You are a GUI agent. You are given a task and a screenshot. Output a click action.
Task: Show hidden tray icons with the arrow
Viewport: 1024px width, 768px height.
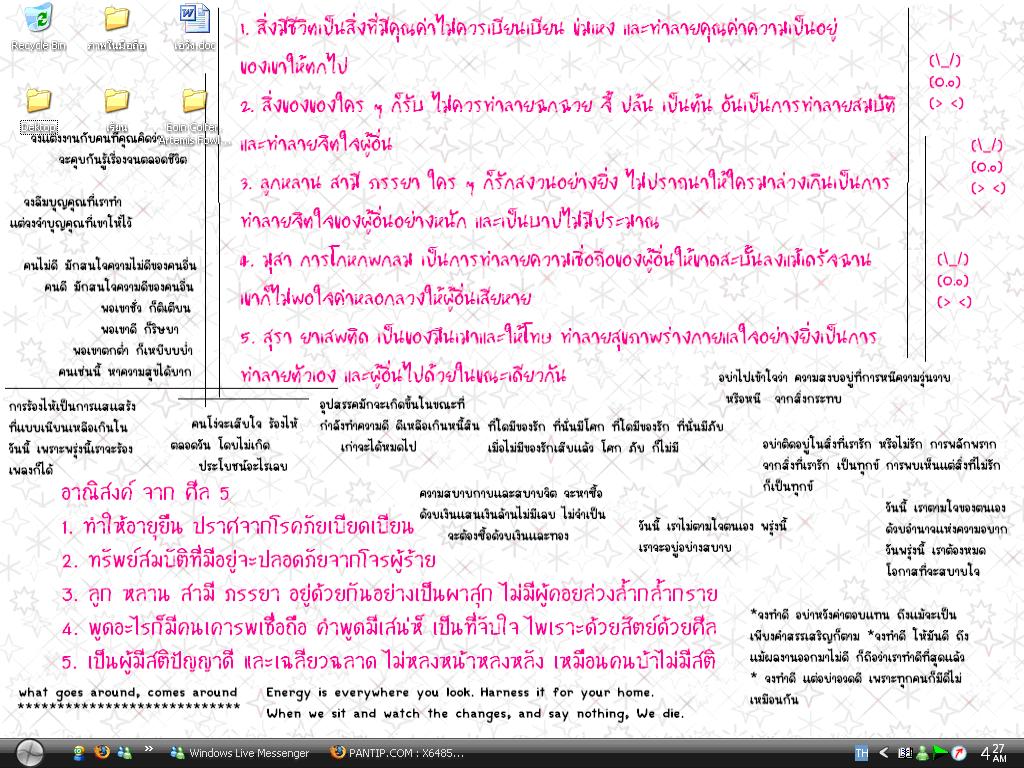pyautogui.click(x=884, y=753)
